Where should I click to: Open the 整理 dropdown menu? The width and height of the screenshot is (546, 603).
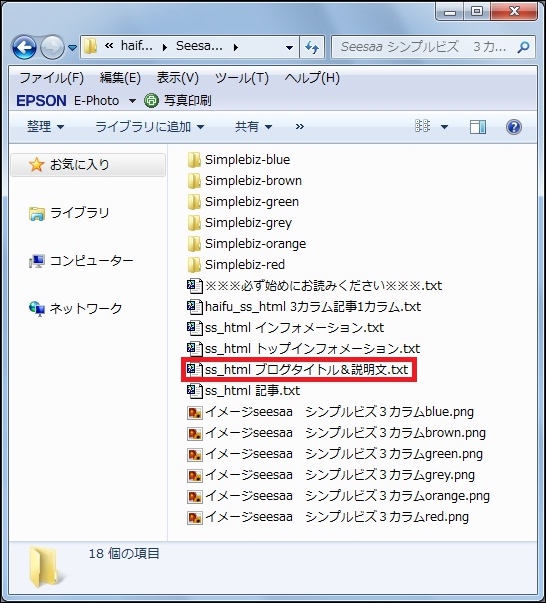(45, 126)
